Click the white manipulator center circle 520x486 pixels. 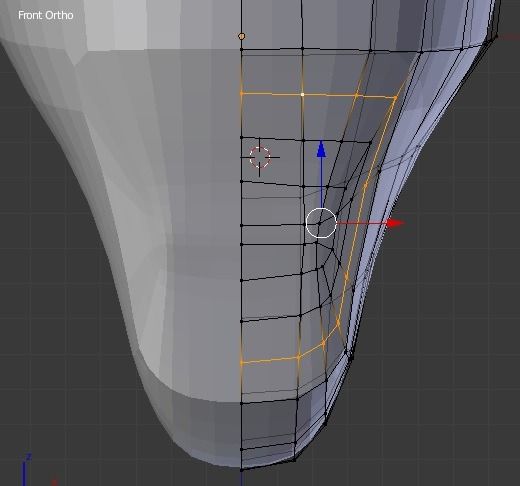[x=321, y=223]
